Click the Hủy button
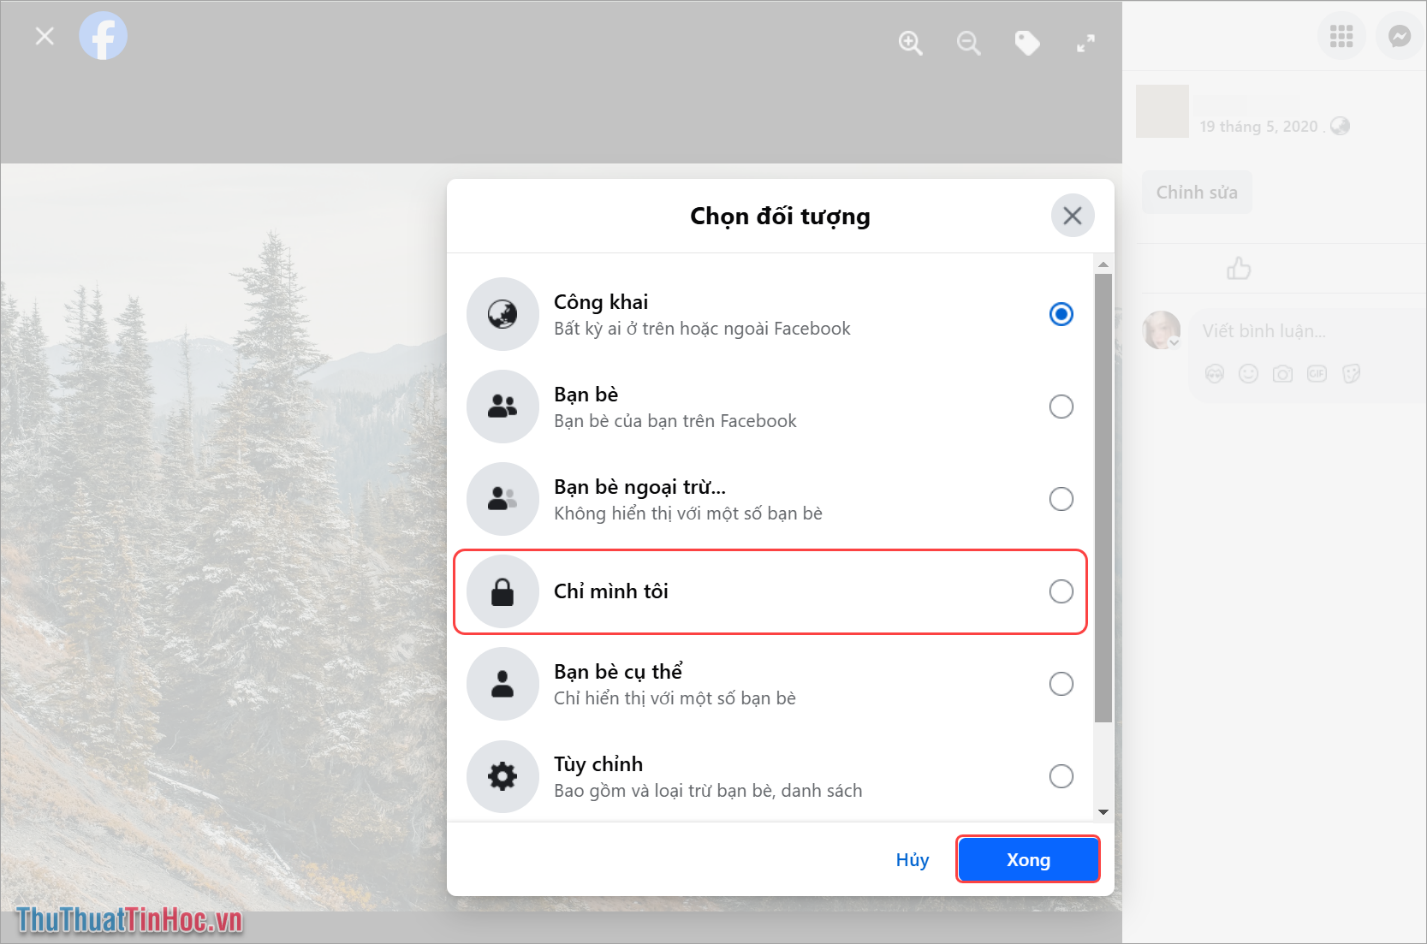 (x=912, y=860)
